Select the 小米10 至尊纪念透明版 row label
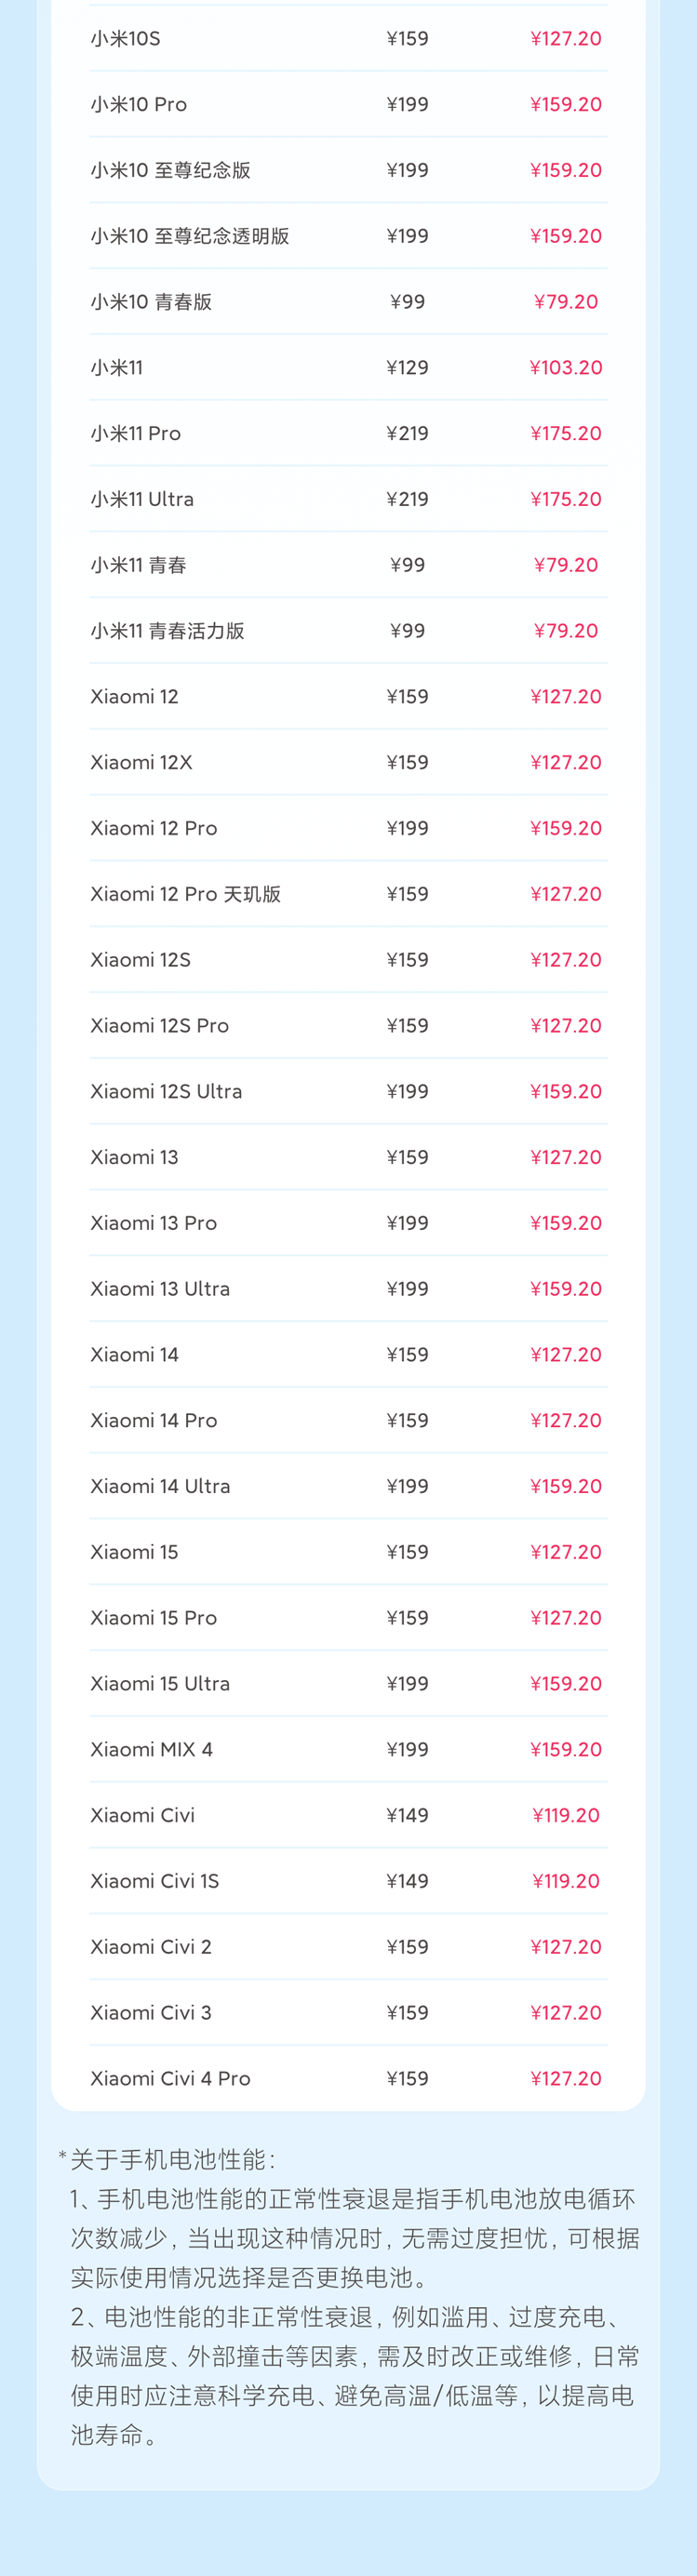The width and height of the screenshot is (697, 2576). tap(190, 236)
